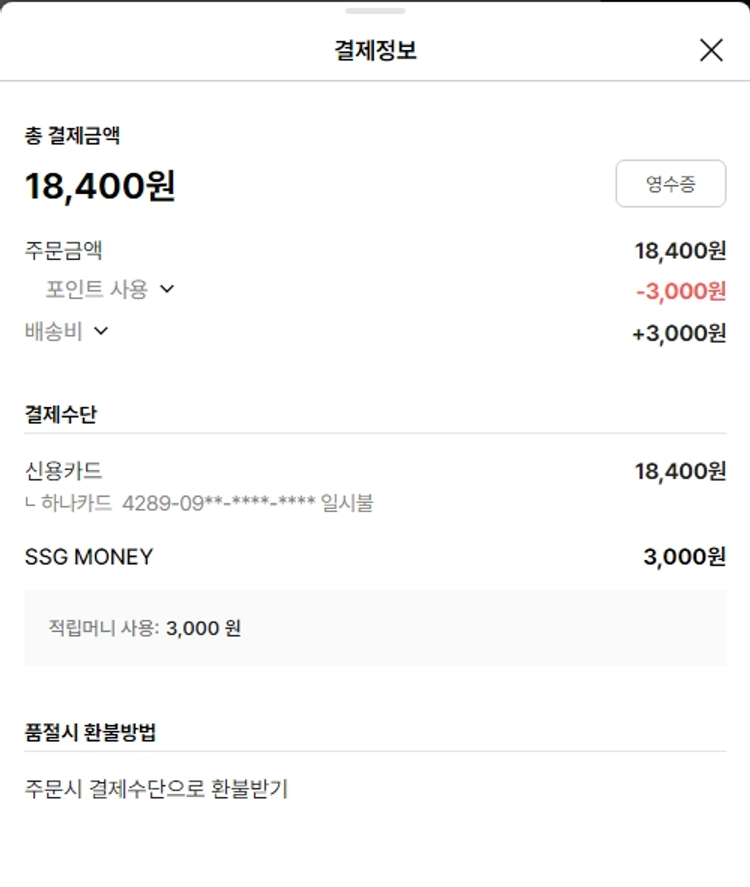Screen dimensions: 750x887
Task: Click the 결제정보 title text
Action: (x=375, y=50)
